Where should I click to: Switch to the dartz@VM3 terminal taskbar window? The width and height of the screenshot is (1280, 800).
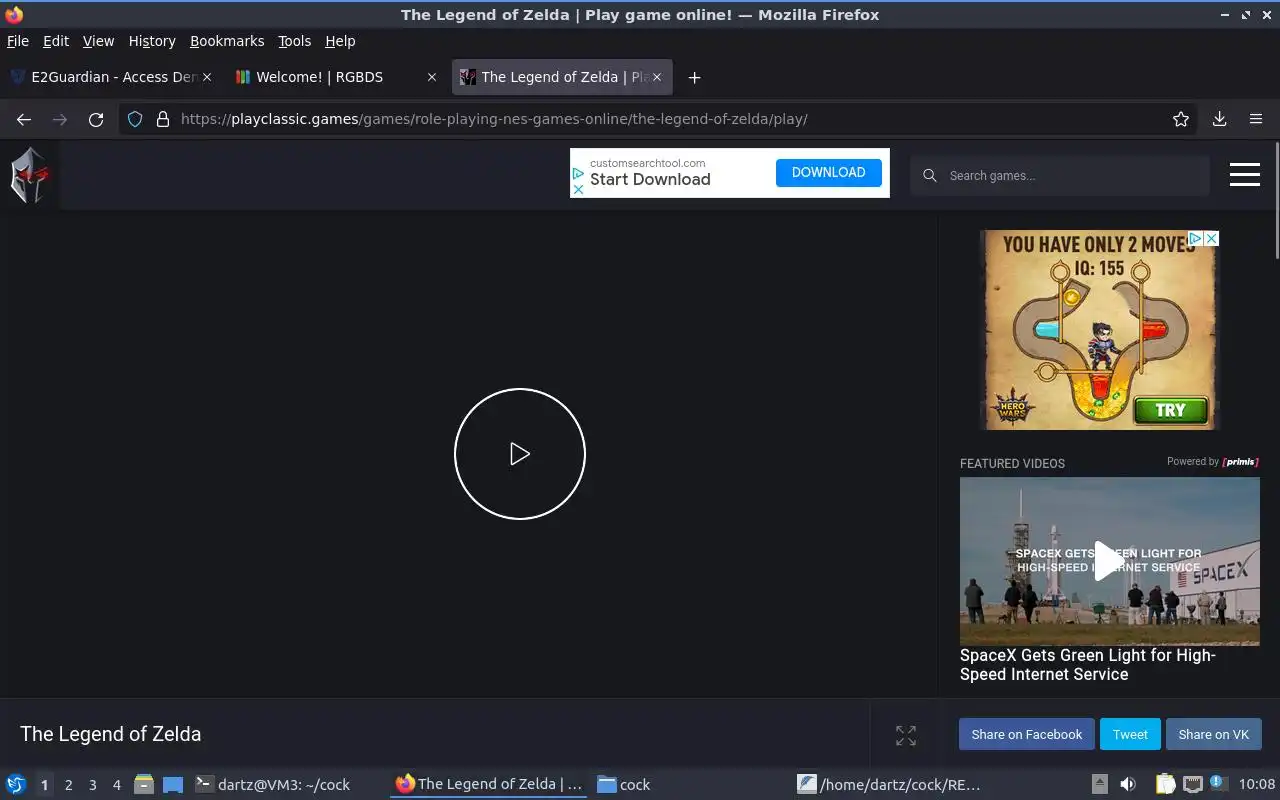273,785
